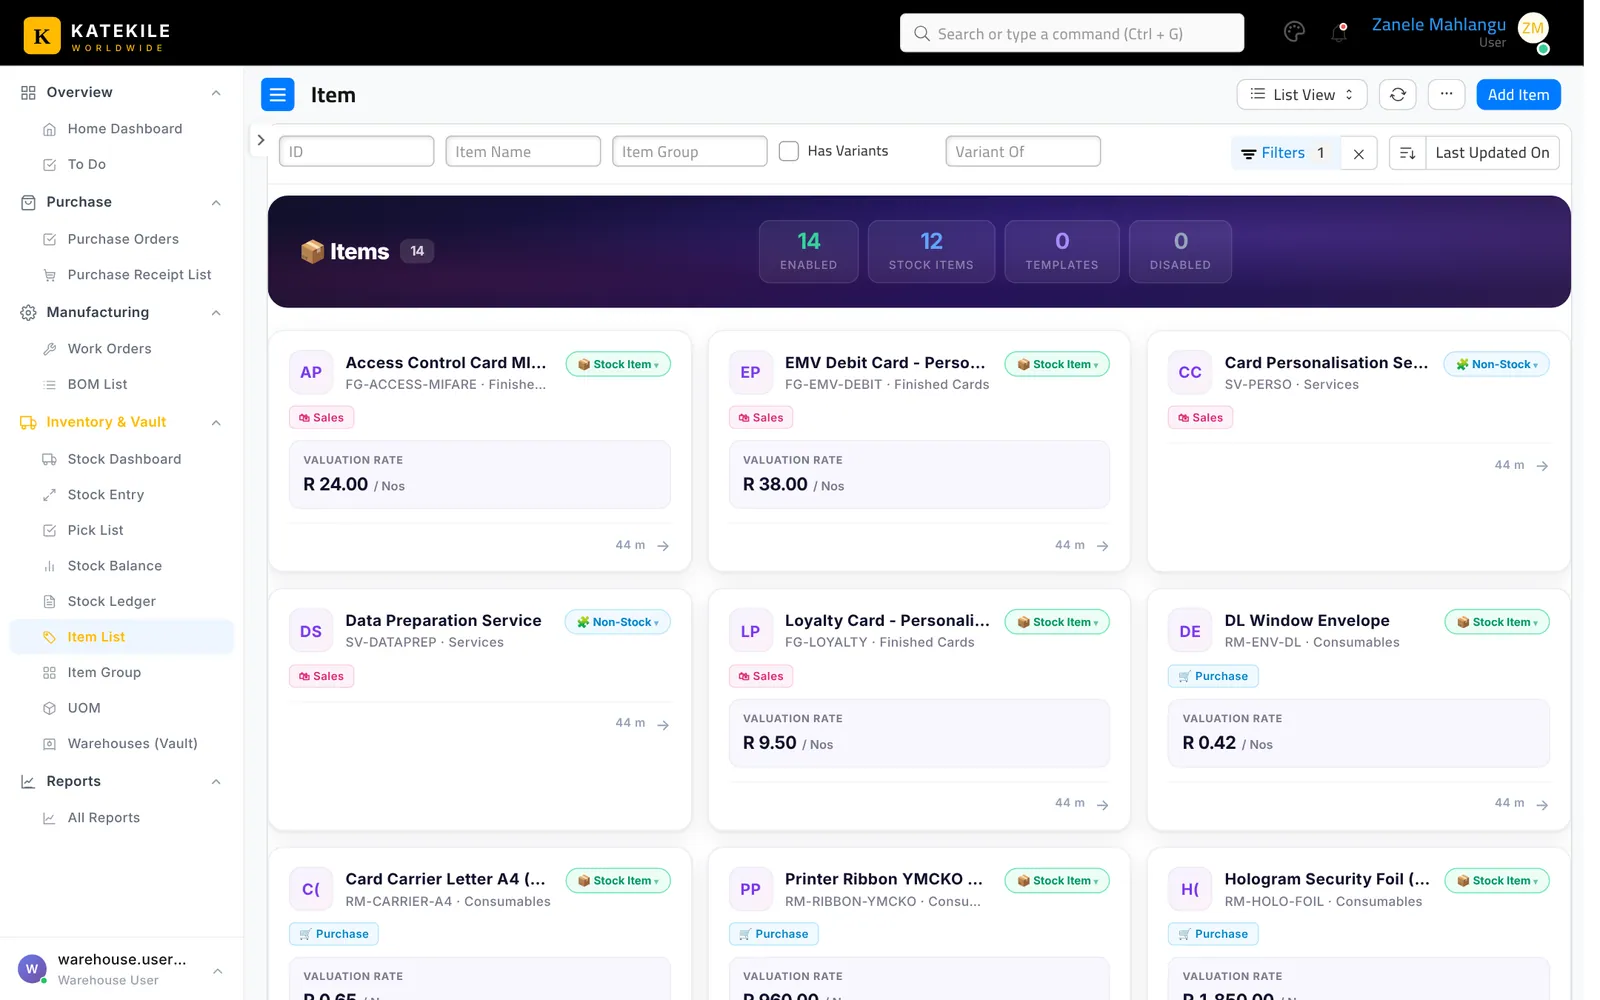Image resolution: width=1600 pixels, height=1000 pixels.
Task: Click the KATEKILE logo icon
Action: (42, 36)
